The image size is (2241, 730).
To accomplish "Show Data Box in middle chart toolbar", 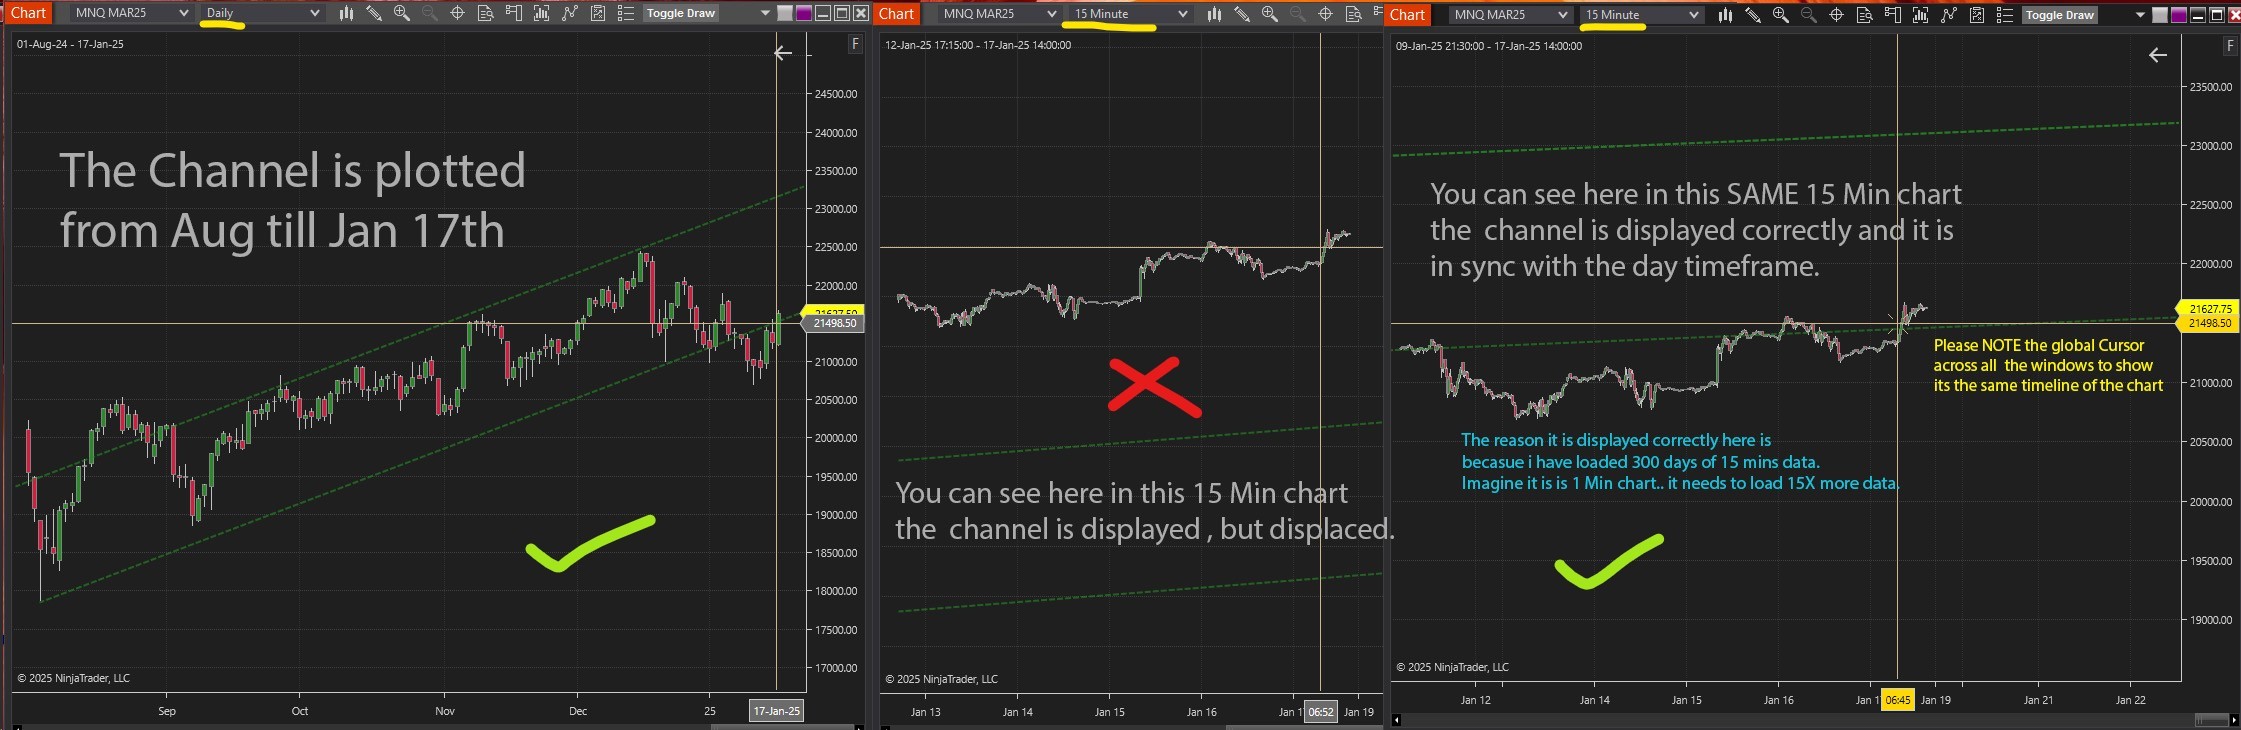I will click(x=1354, y=14).
